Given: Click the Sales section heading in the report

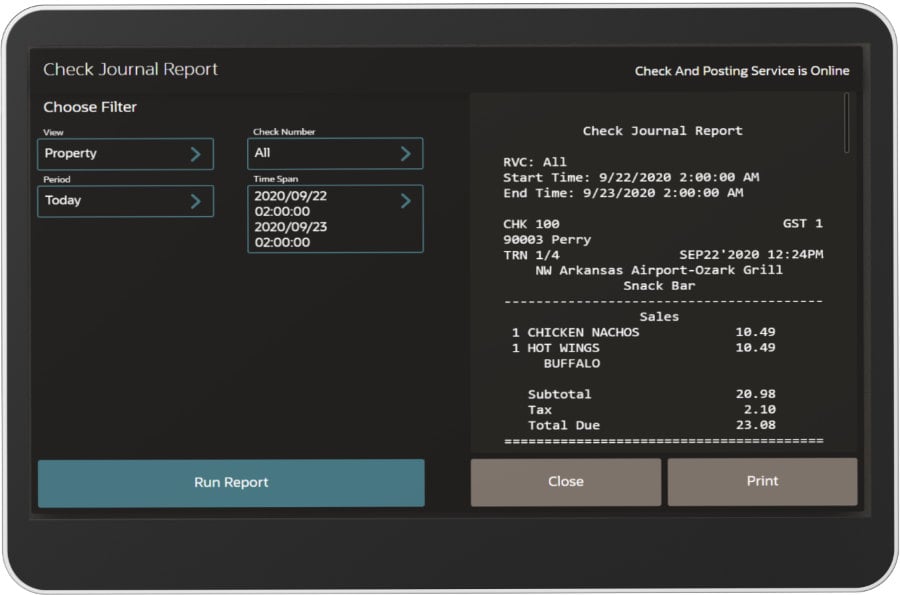Looking at the screenshot, I should coord(659,317).
